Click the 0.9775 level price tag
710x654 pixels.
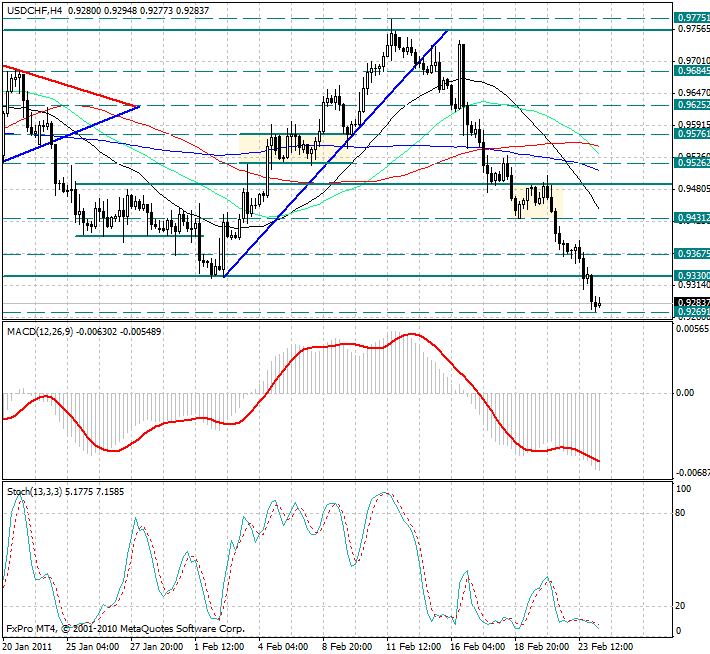pyautogui.click(x=692, y=18)
